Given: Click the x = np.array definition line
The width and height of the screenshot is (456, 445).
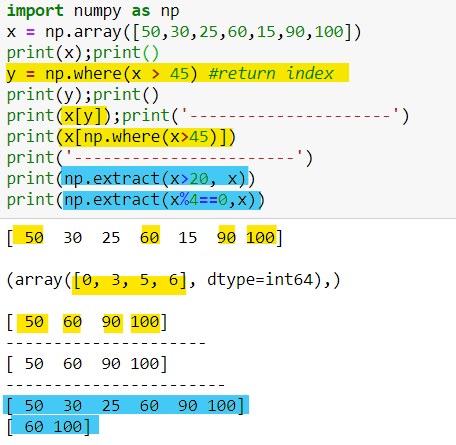Looking at the screenshot, I should click(184, 32).
